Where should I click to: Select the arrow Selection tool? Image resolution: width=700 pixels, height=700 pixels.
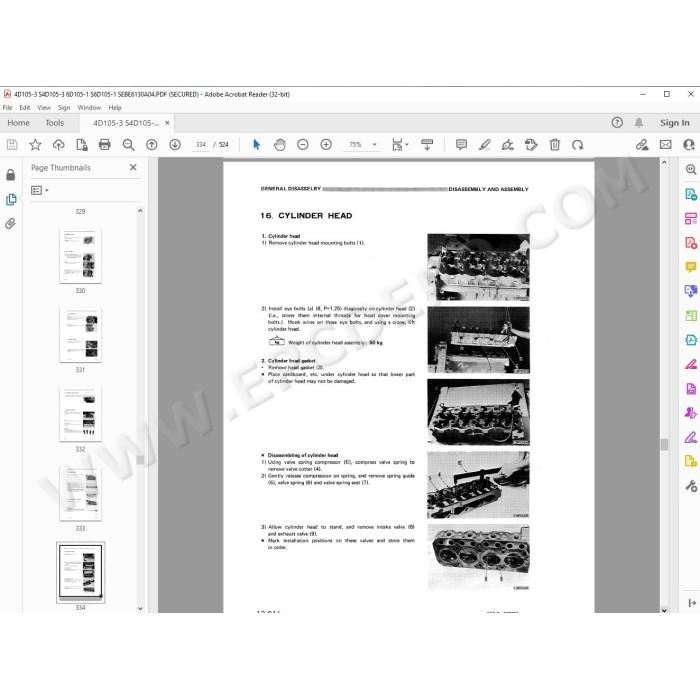256,145
